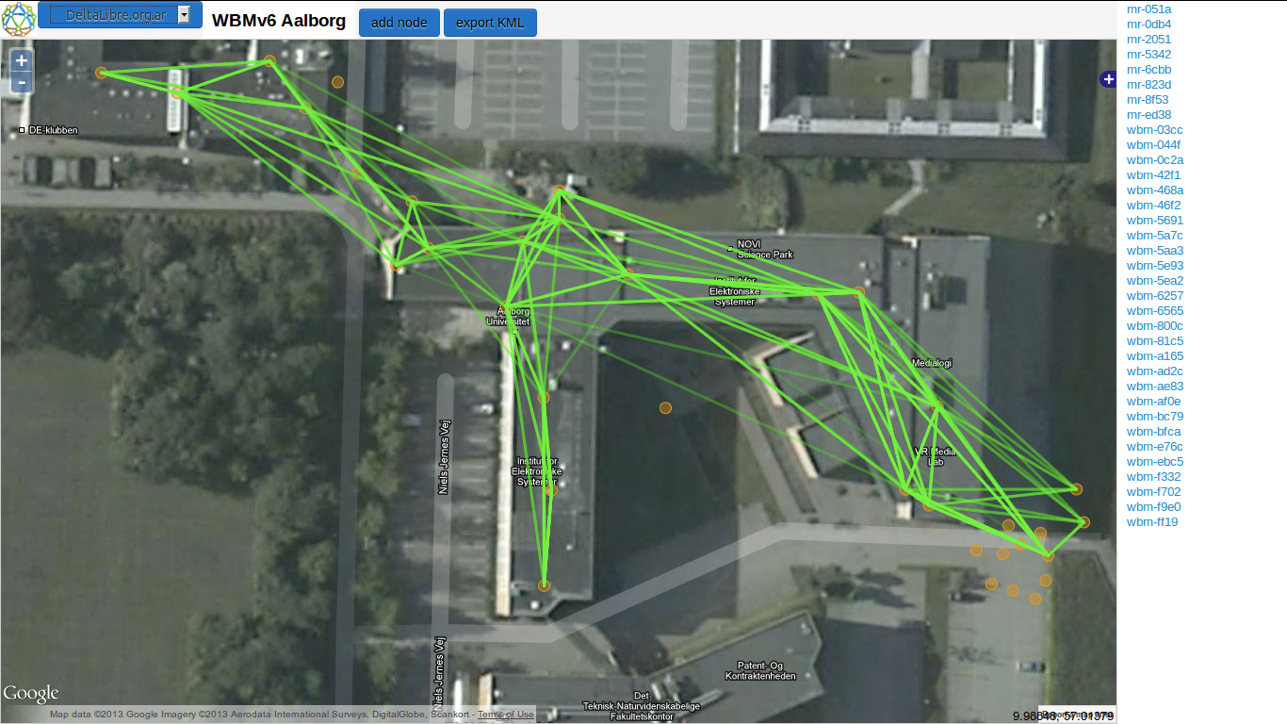Open the wbm-5691 node link
This screenshot has width=1287, height=724.
click(x=1154, y=220)
